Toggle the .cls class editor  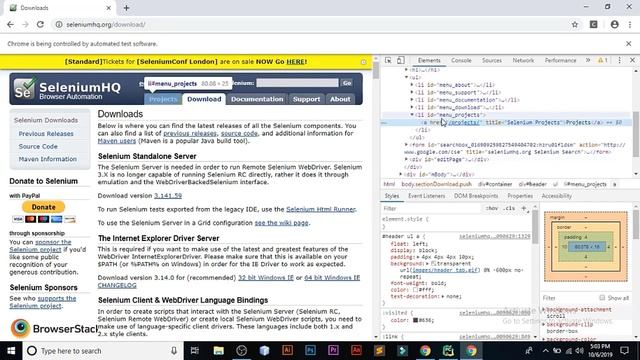coord(509,208)
